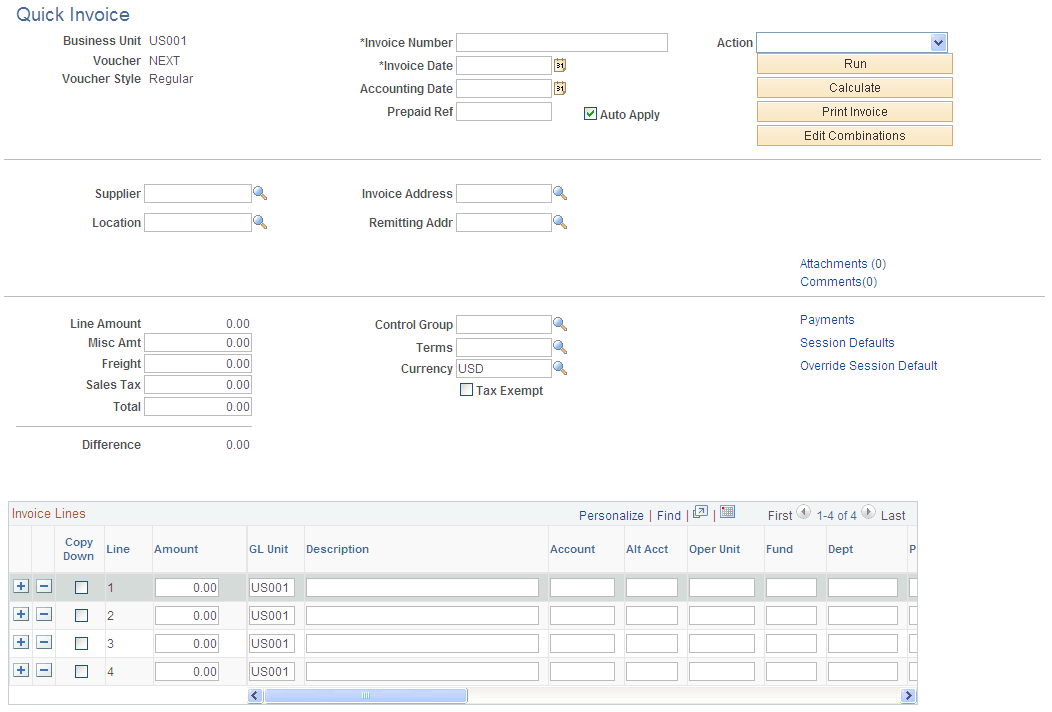Click the Personalize link in Invoice Lines header
The image size is (1052, 712).
pos(611,515)
